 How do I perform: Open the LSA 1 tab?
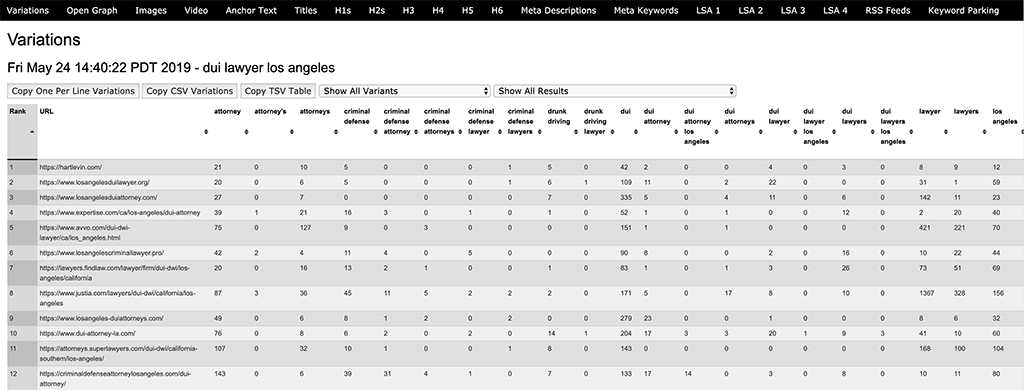click(708, 10)
